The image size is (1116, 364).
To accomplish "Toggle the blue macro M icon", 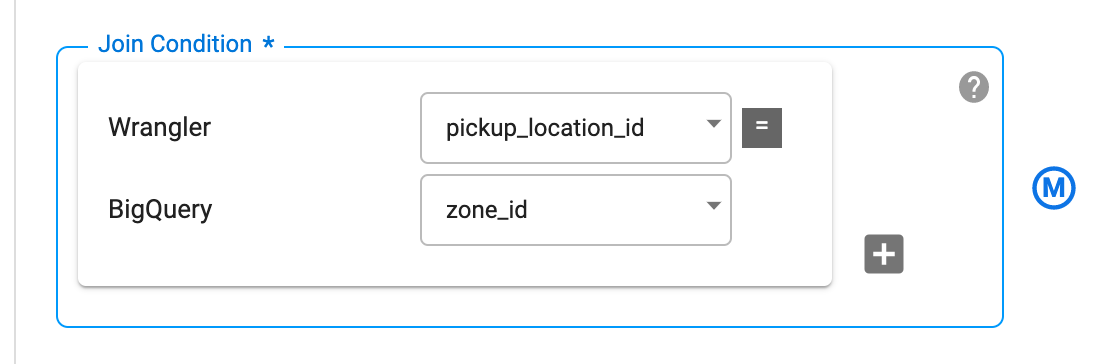I will click(1053, 189).
